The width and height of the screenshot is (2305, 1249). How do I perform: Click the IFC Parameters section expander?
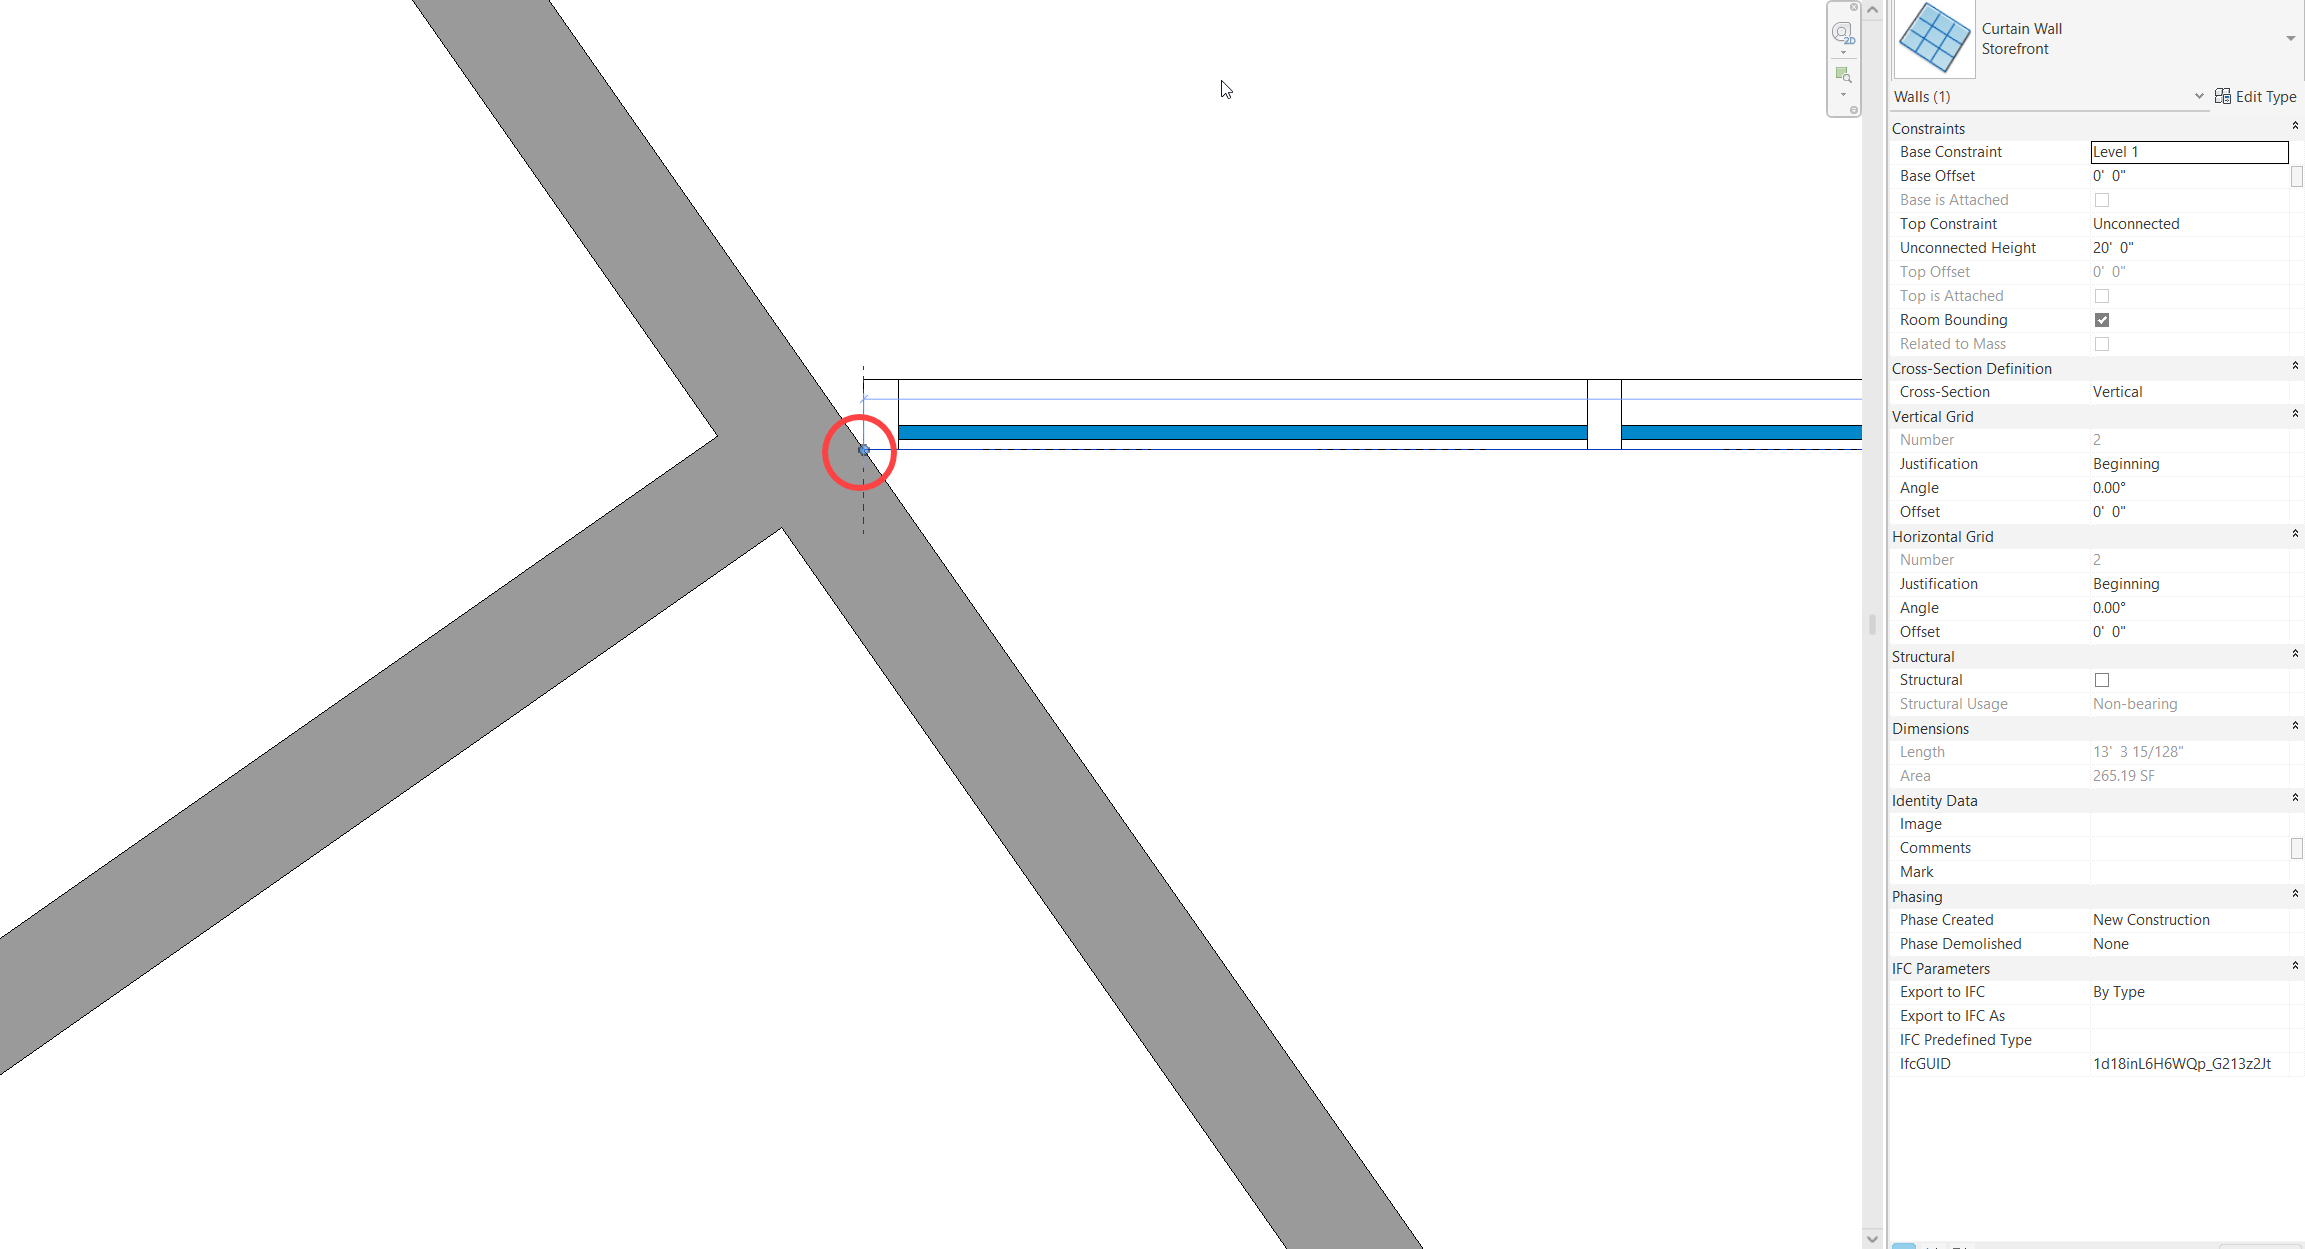coord(2296,968)
